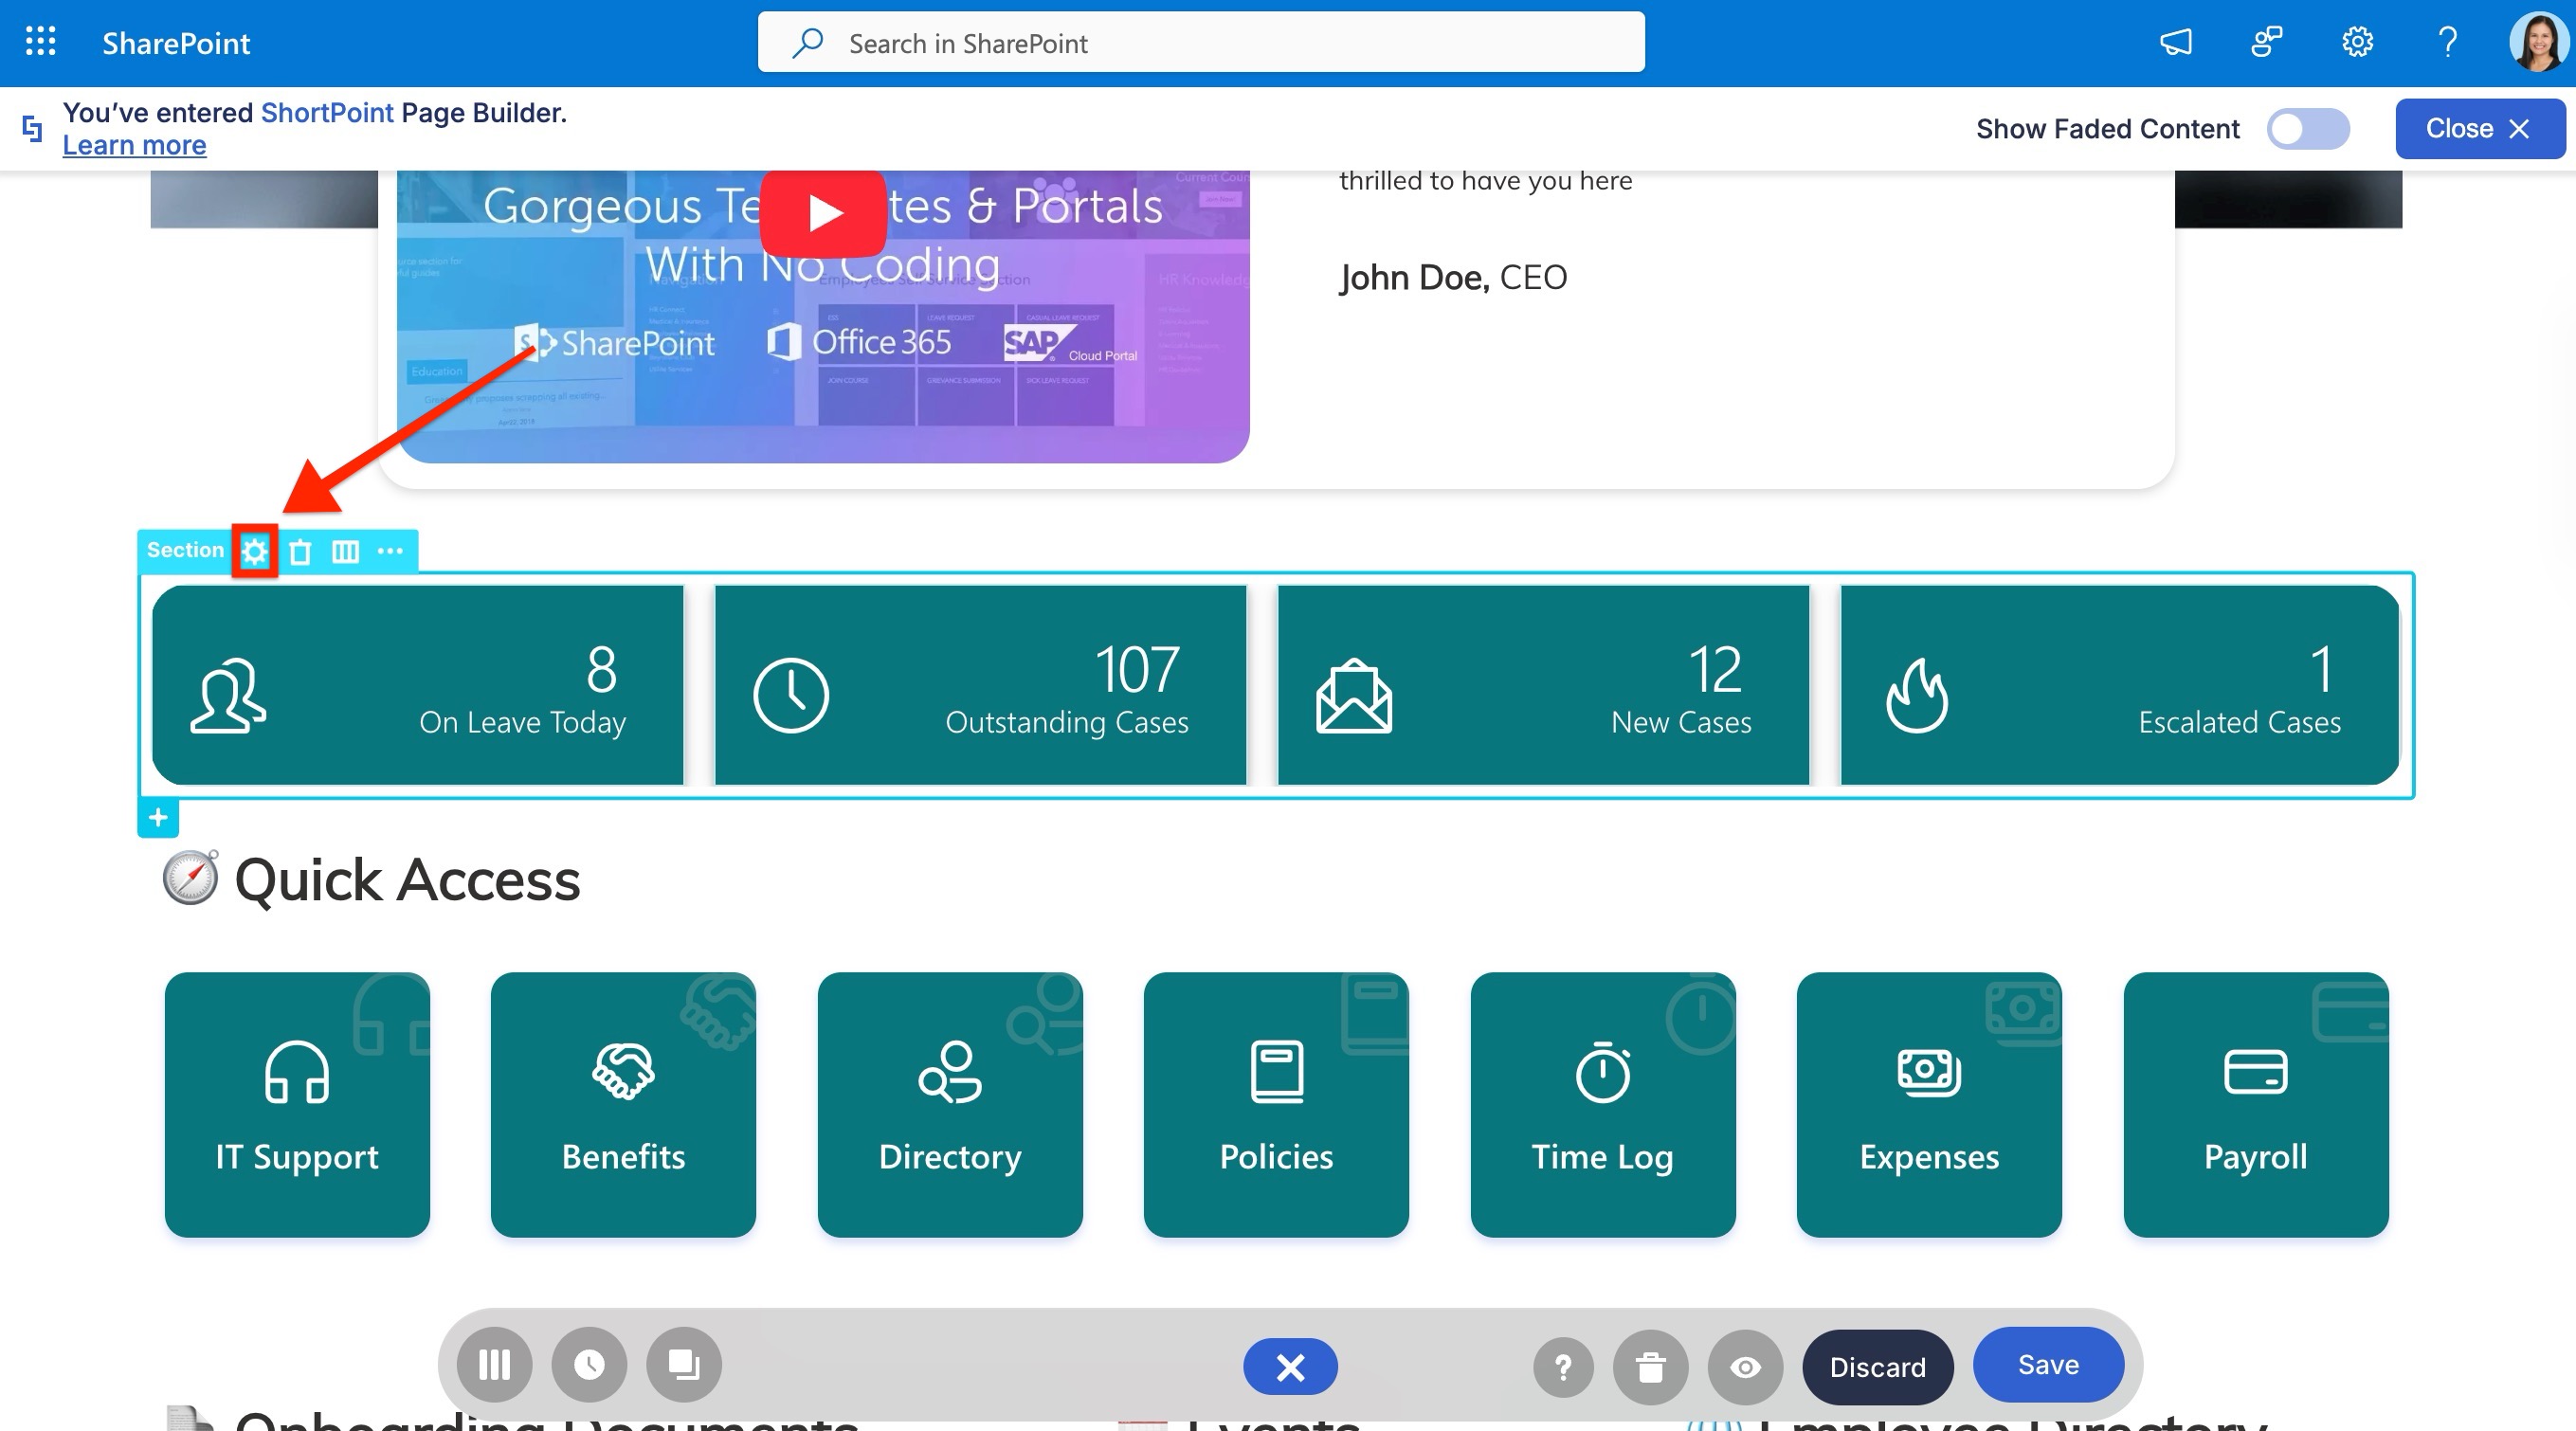
Task: Collapse the bottom toolbar with X button
Action: coord(1290,1367)
